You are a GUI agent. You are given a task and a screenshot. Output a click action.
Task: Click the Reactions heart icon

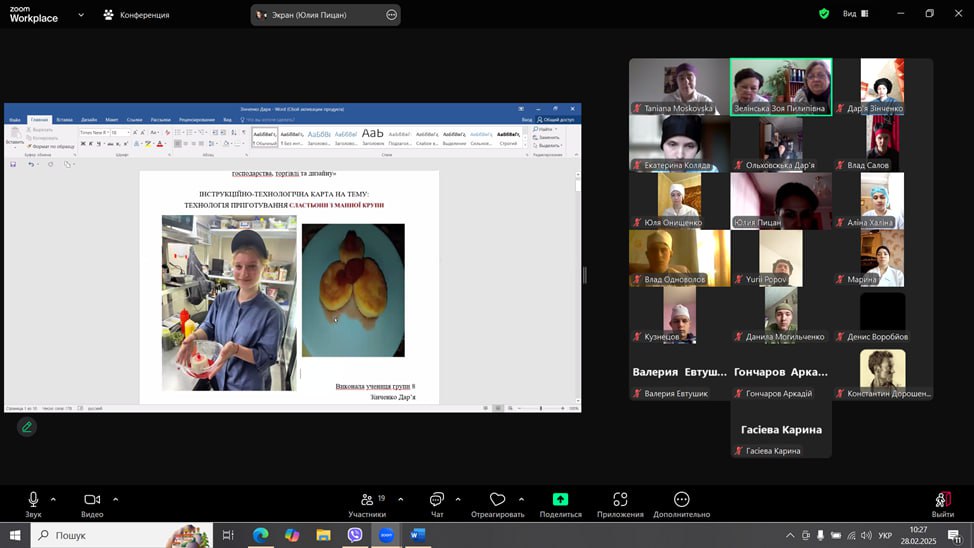pos(497,503)
